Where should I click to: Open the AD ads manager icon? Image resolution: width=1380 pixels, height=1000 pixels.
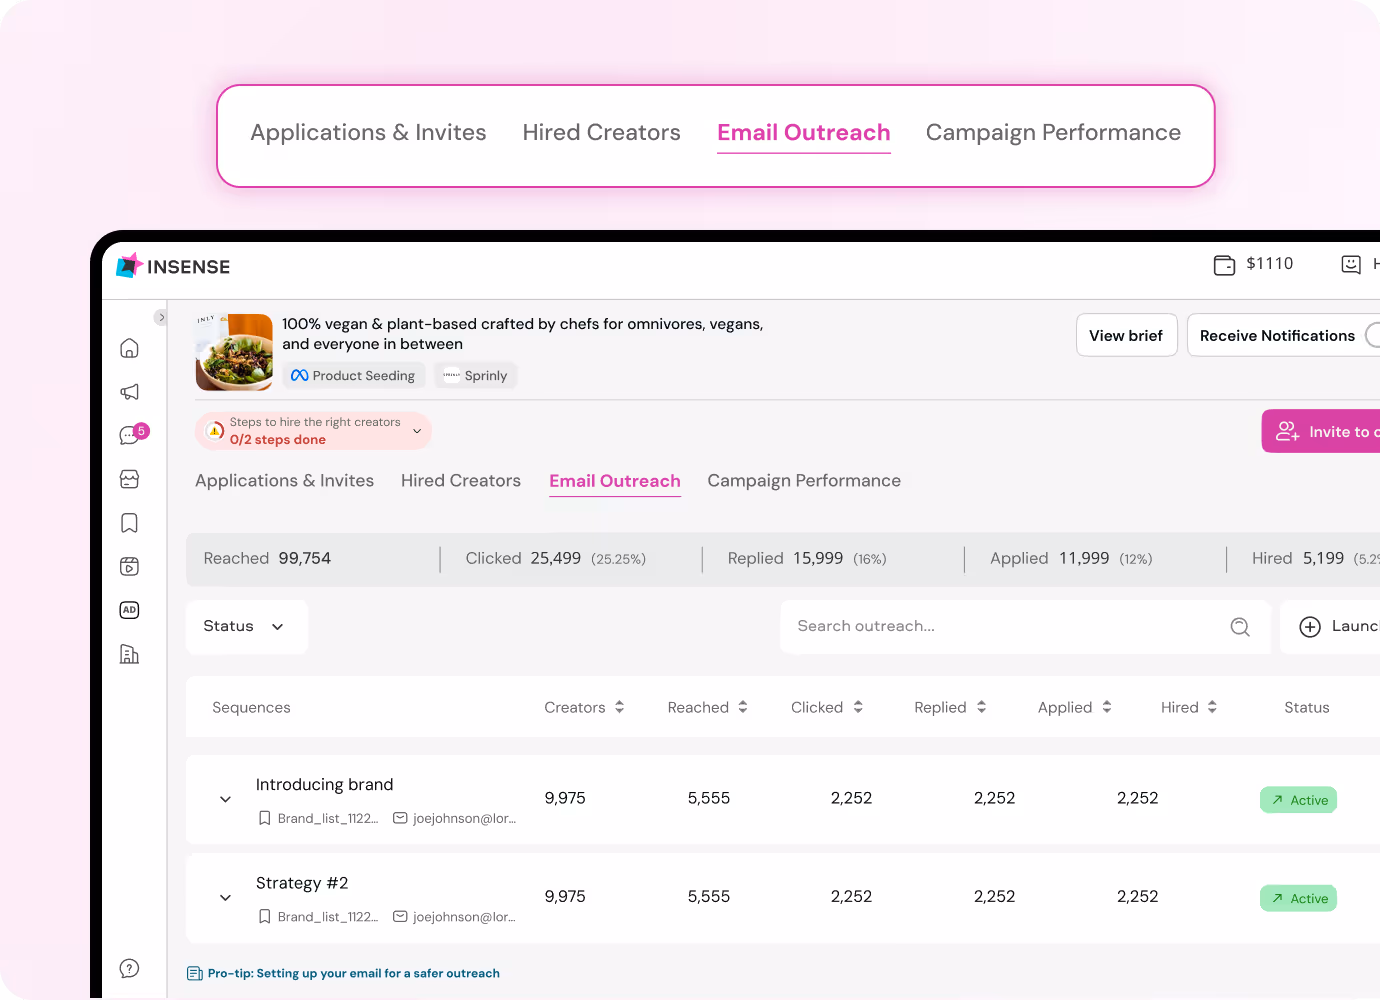129,610
